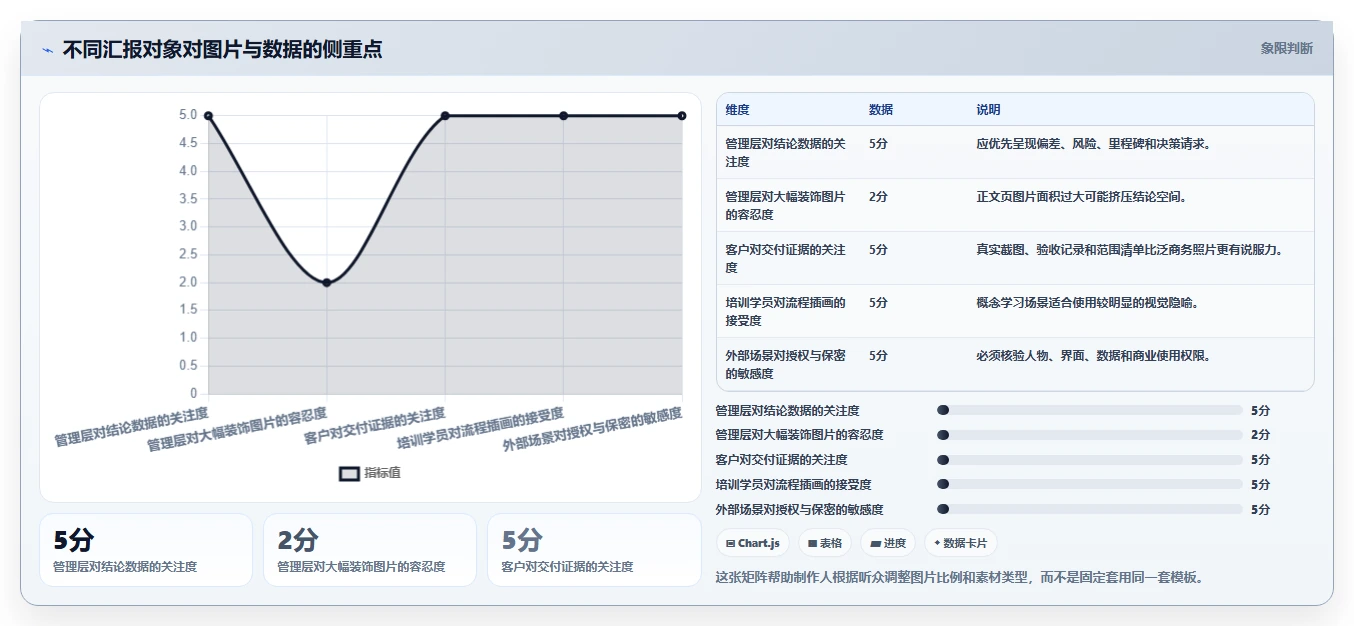The image size is (1354, 626).
Task: Select the chart point for 客户对交付证据的关注度
Action: [x=445, y=116]
